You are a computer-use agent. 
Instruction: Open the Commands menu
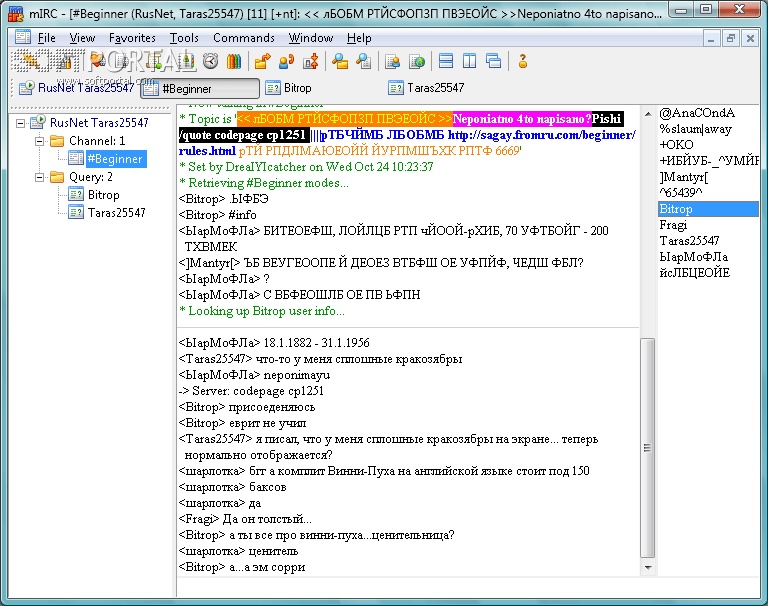tap(243, 38)
